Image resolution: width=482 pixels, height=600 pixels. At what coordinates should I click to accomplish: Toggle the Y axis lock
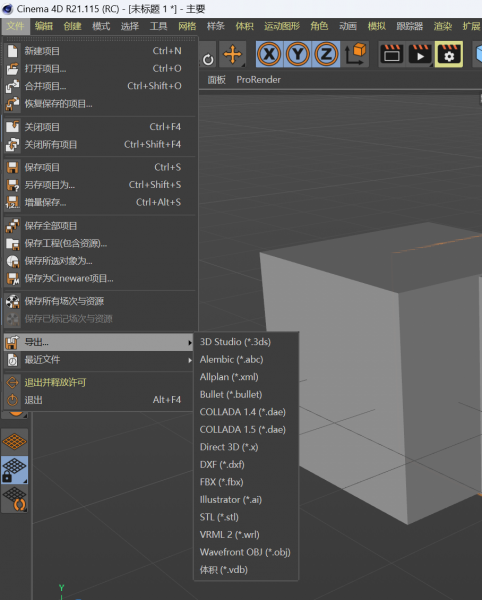[x=298, y=54]
